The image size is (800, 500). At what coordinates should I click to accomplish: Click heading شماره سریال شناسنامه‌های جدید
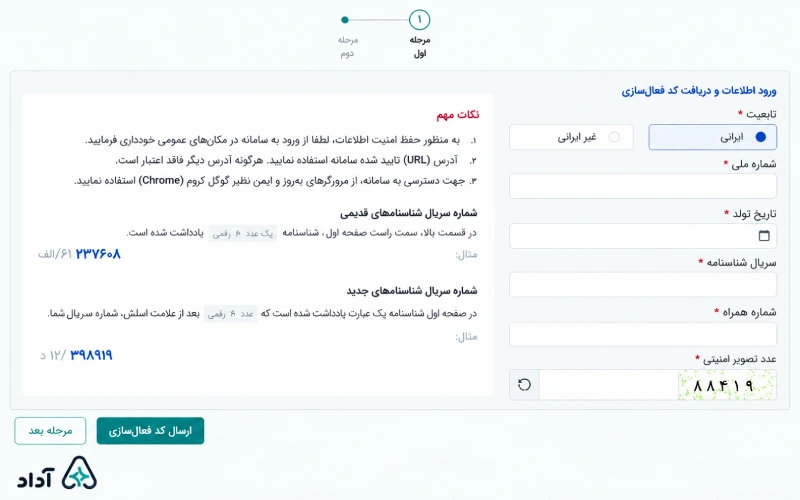(x=412, y=291)
